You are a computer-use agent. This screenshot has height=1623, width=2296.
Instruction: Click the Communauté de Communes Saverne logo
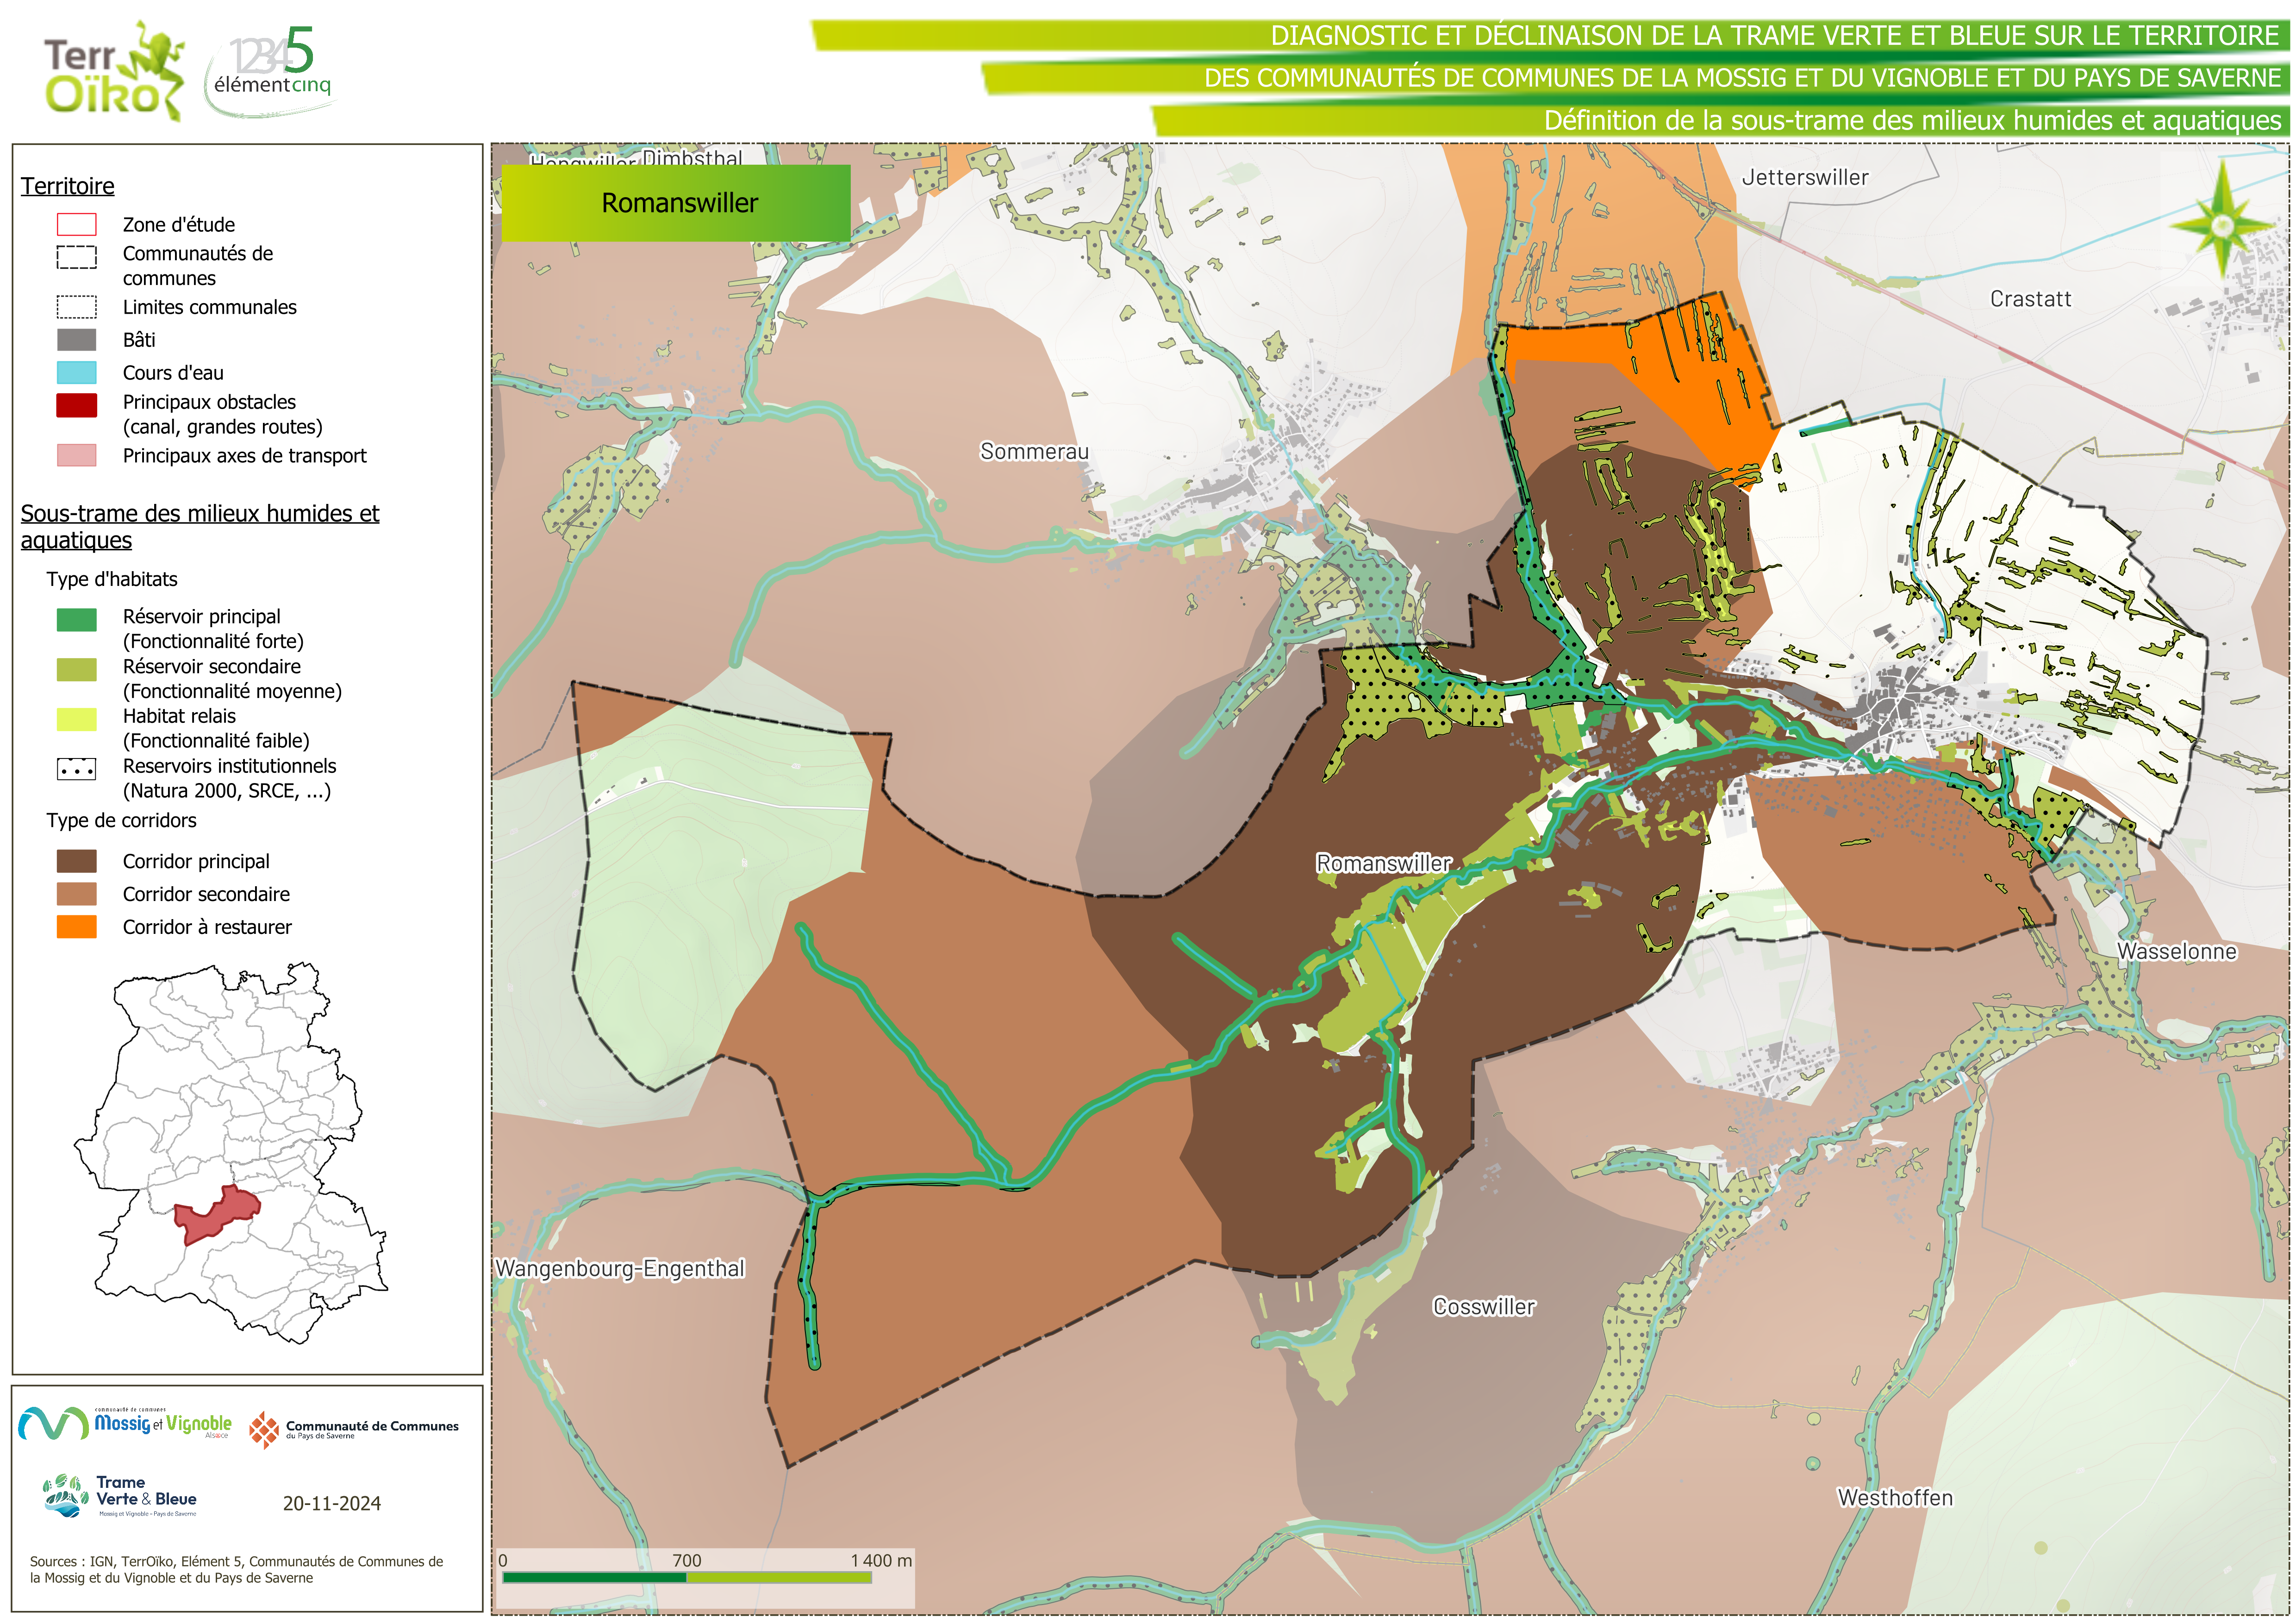[354, 1429]
